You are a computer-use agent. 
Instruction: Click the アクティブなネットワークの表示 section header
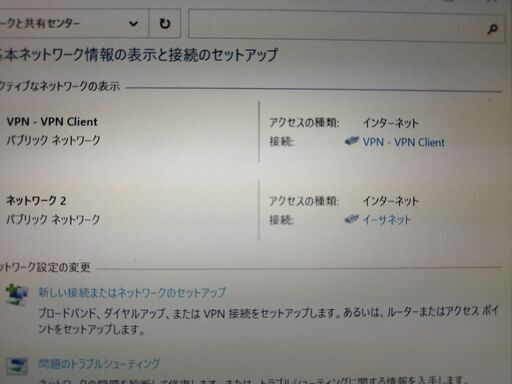(x=60, y=87)
